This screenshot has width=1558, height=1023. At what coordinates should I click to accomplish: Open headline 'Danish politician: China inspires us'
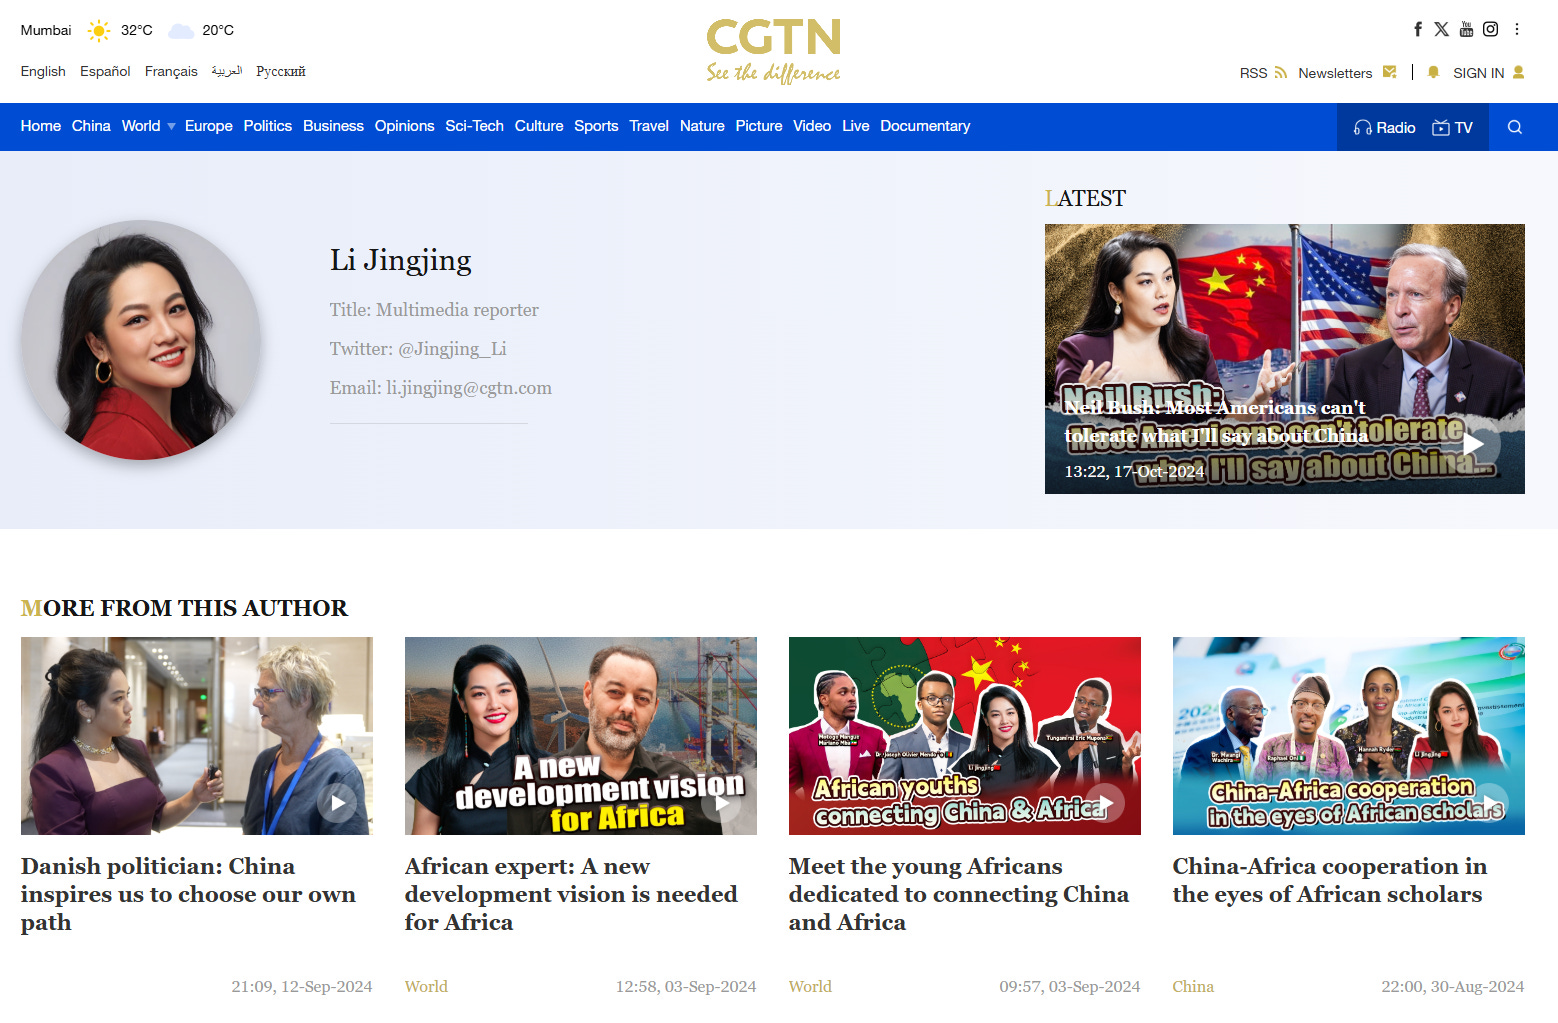[188, 894]
